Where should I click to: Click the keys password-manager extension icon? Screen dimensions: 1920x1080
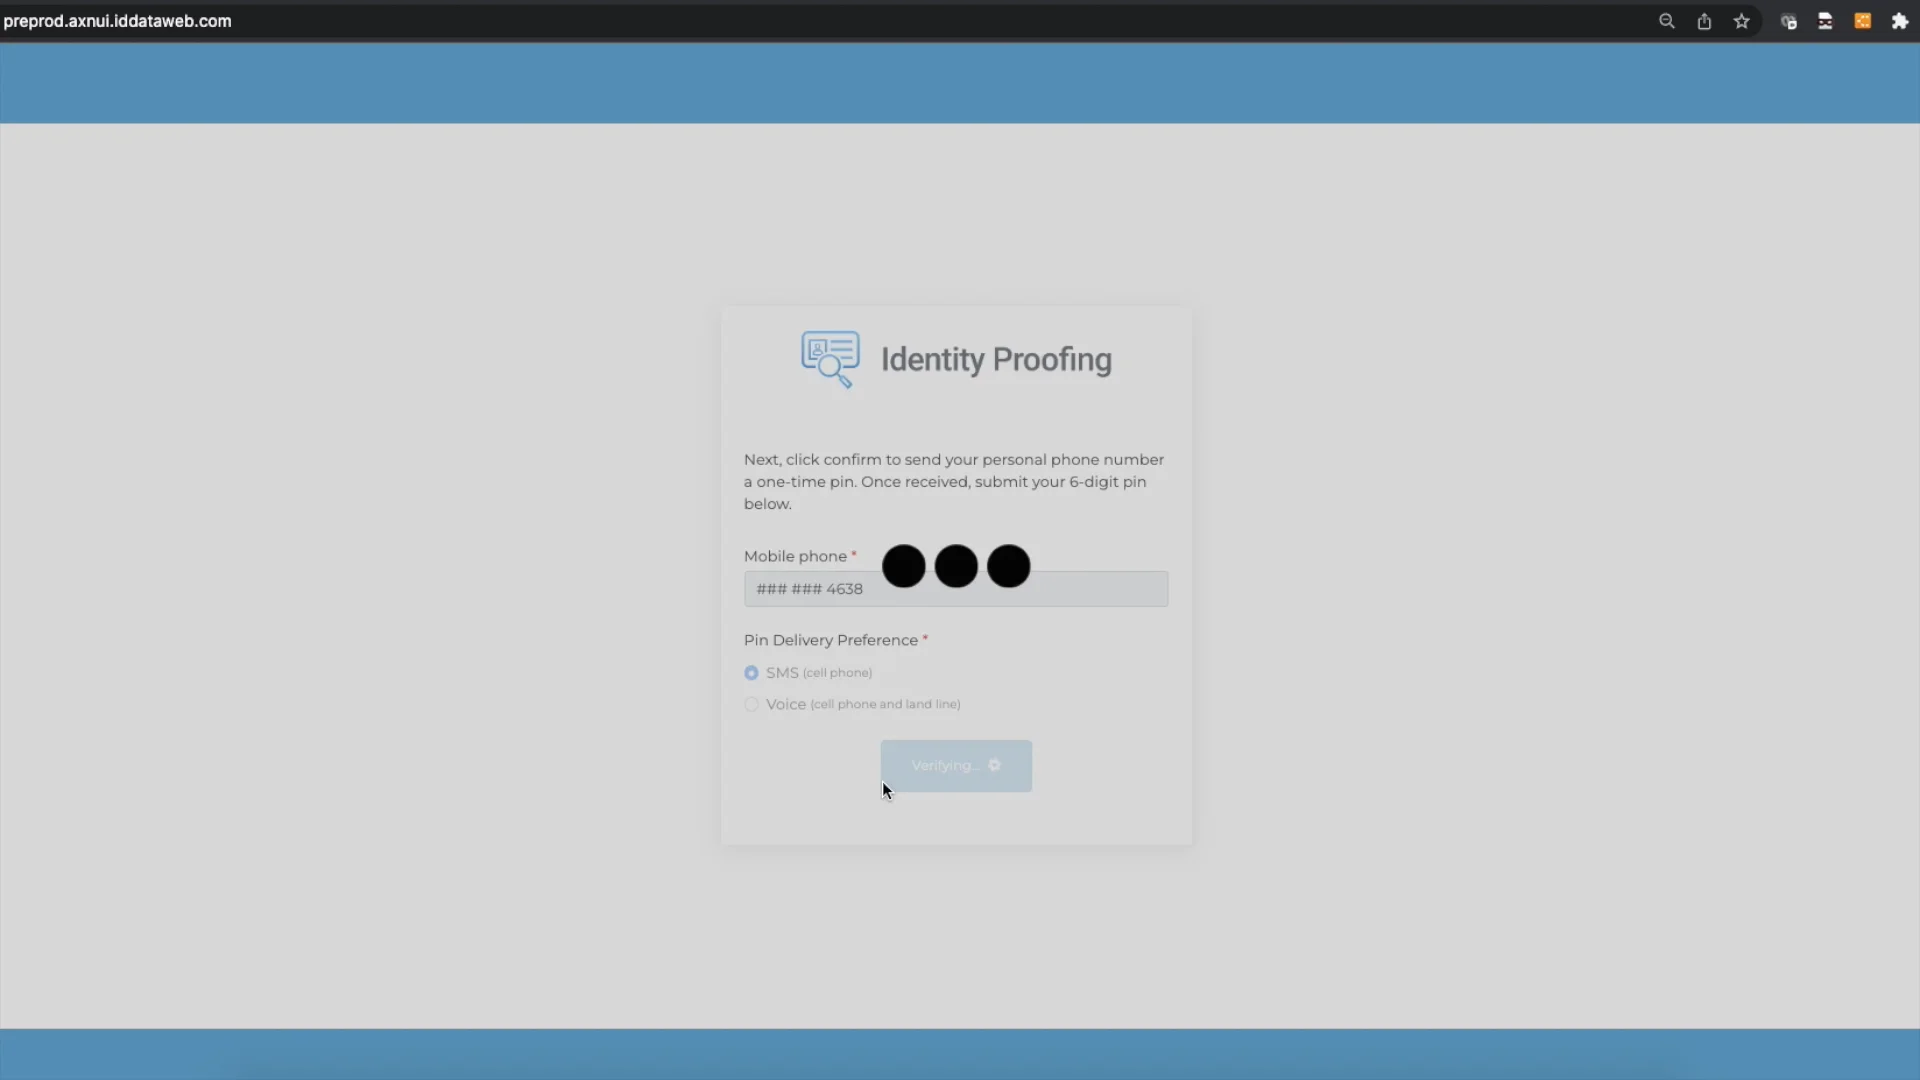pos(1789,21)
